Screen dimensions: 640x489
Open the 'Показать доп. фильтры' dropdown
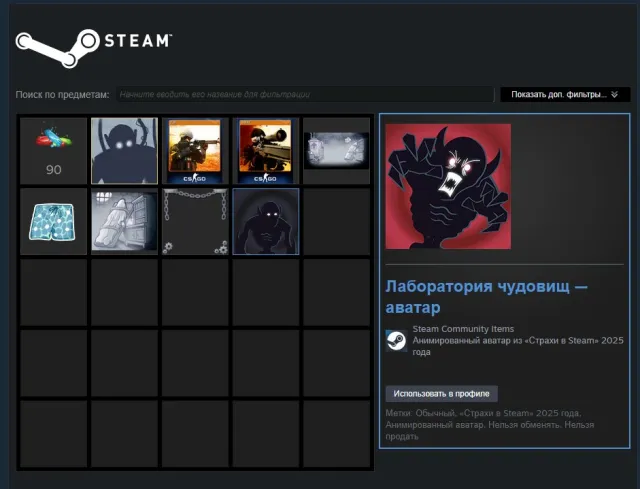[565, 95]
